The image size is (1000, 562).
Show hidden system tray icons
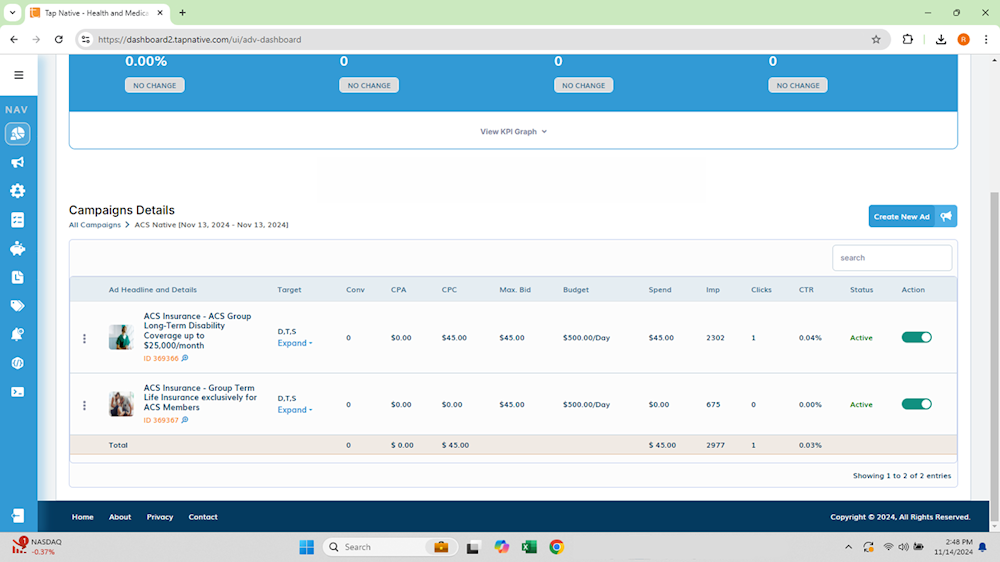click(848, 547)
